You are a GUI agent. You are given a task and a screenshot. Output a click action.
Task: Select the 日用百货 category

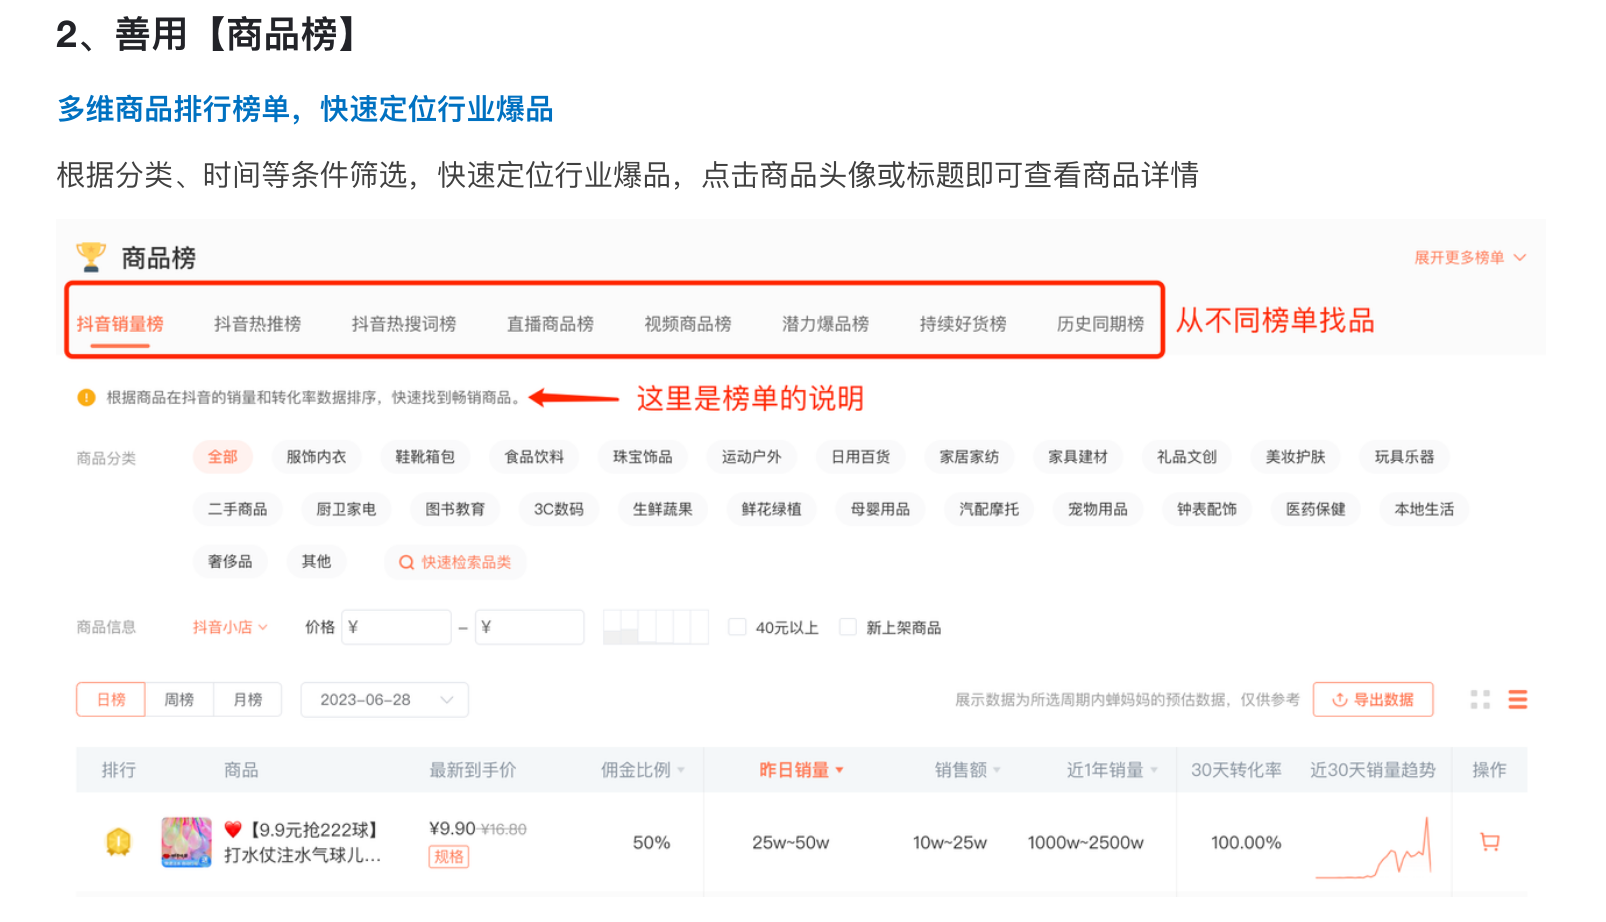[x=861, y=457]
